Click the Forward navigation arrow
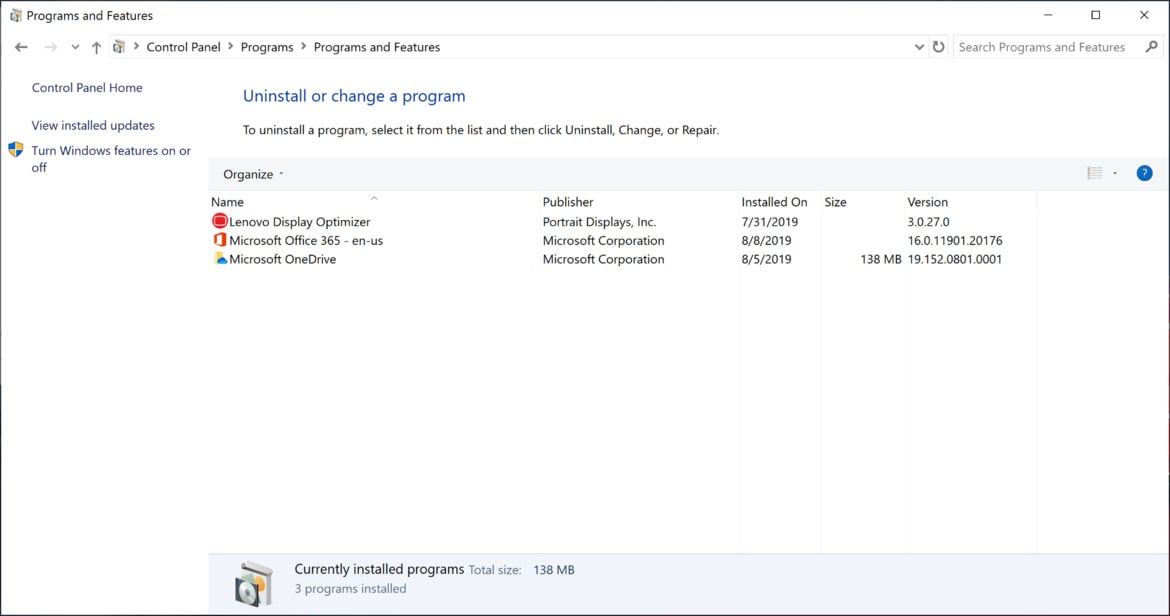 pos(51,47)
